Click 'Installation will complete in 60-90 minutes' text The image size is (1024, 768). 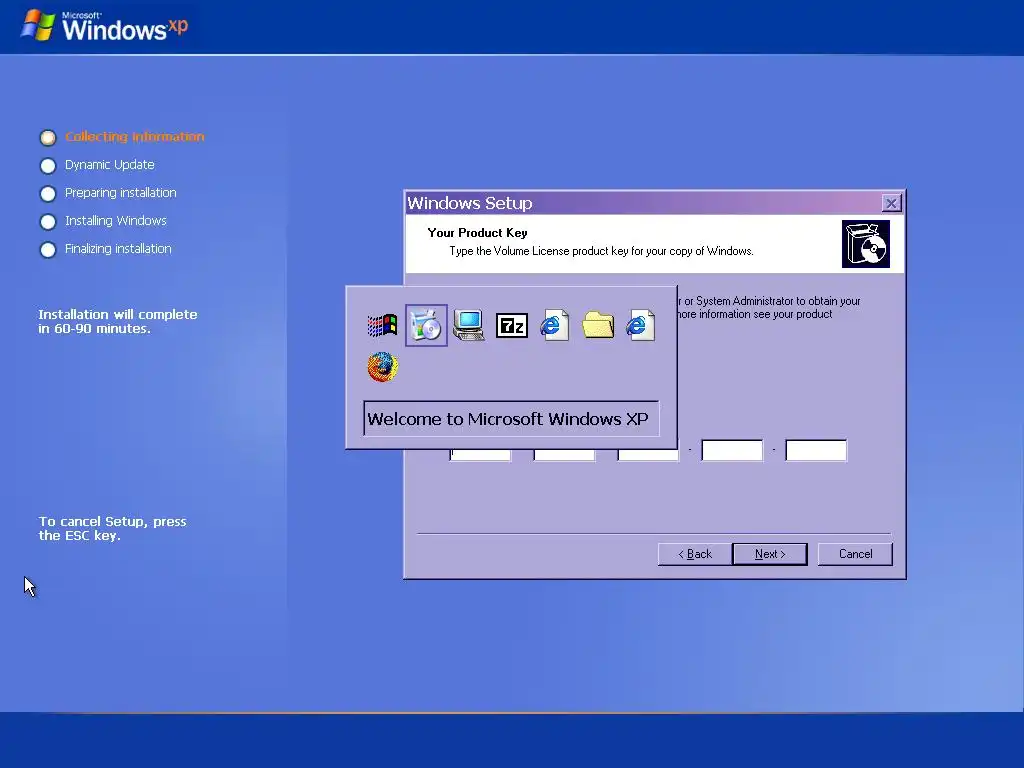(118, 321)
